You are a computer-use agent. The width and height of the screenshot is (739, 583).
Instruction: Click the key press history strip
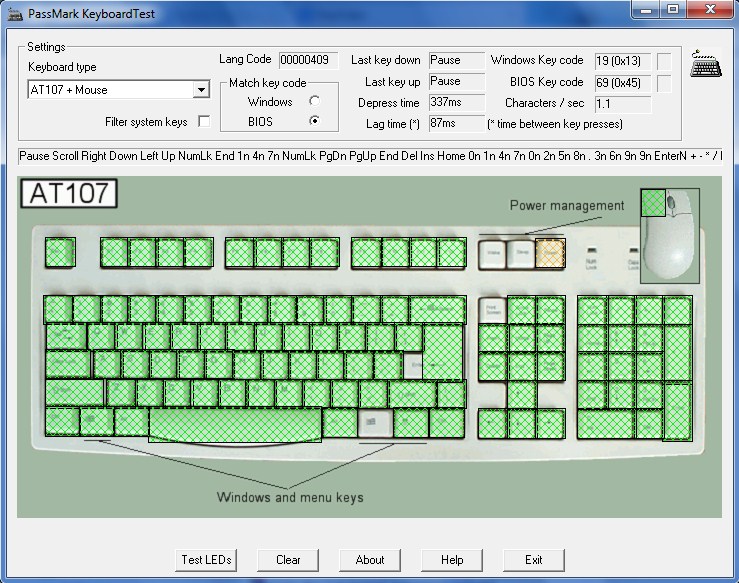(370, 156)
